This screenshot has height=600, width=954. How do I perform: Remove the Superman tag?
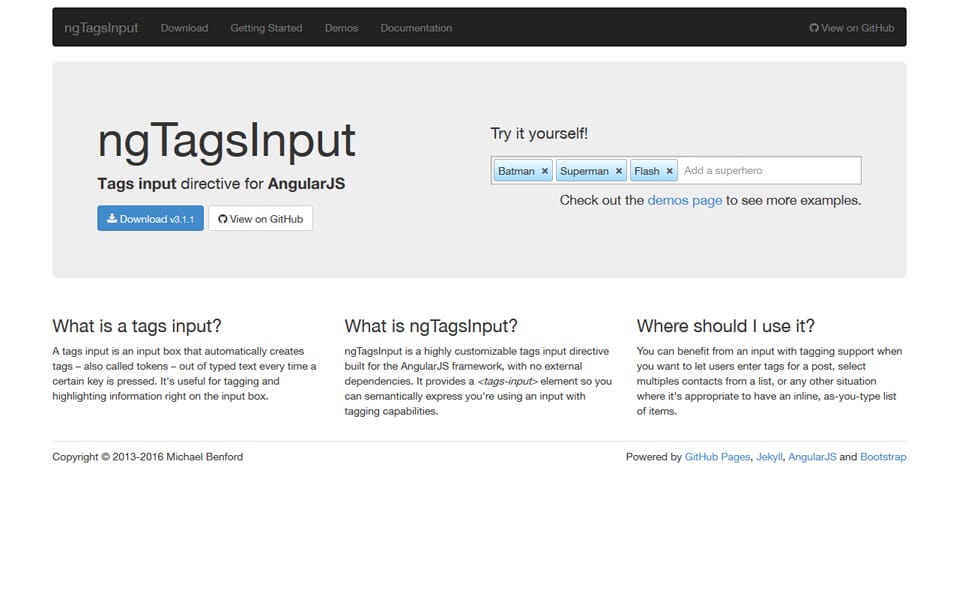click(619, 171)
